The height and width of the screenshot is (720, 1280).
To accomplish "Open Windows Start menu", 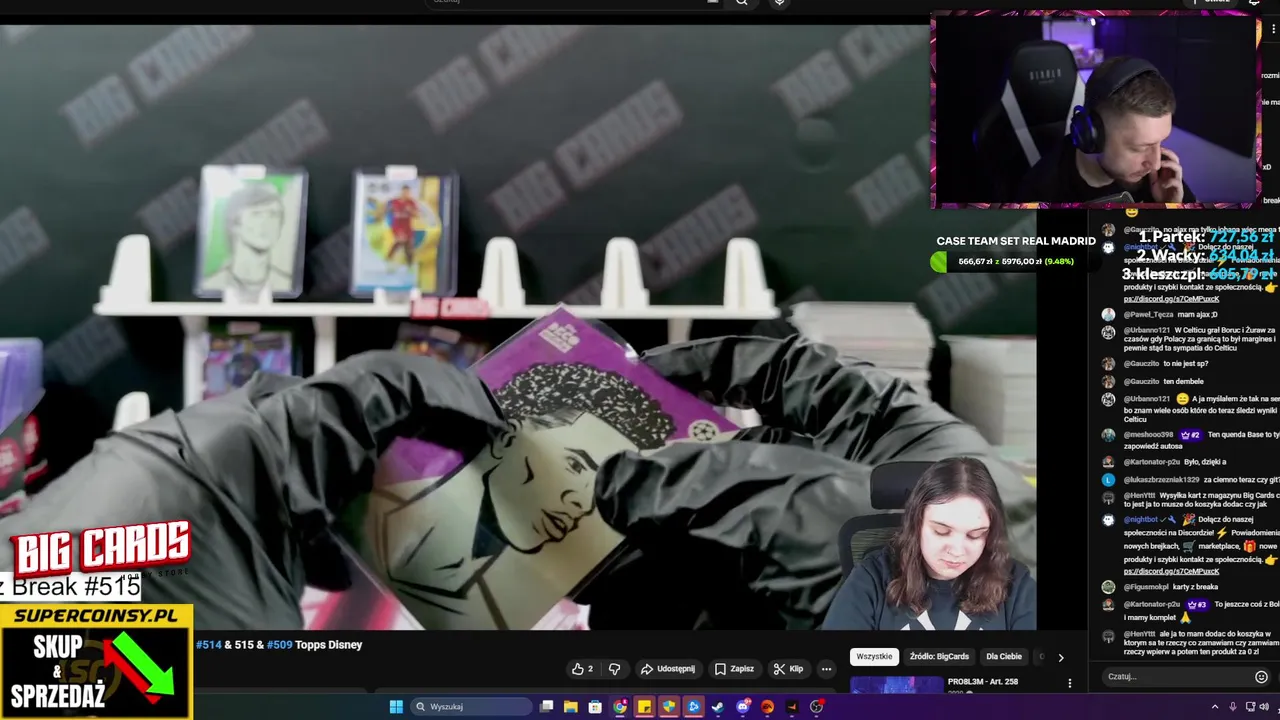I will point(396,707).
